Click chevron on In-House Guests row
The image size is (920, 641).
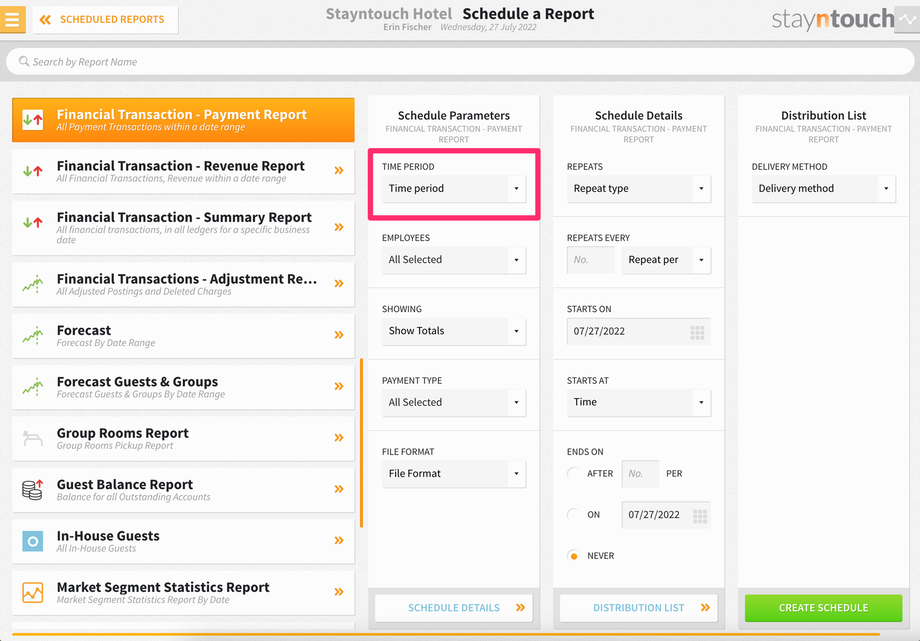(x=339, y=541)
